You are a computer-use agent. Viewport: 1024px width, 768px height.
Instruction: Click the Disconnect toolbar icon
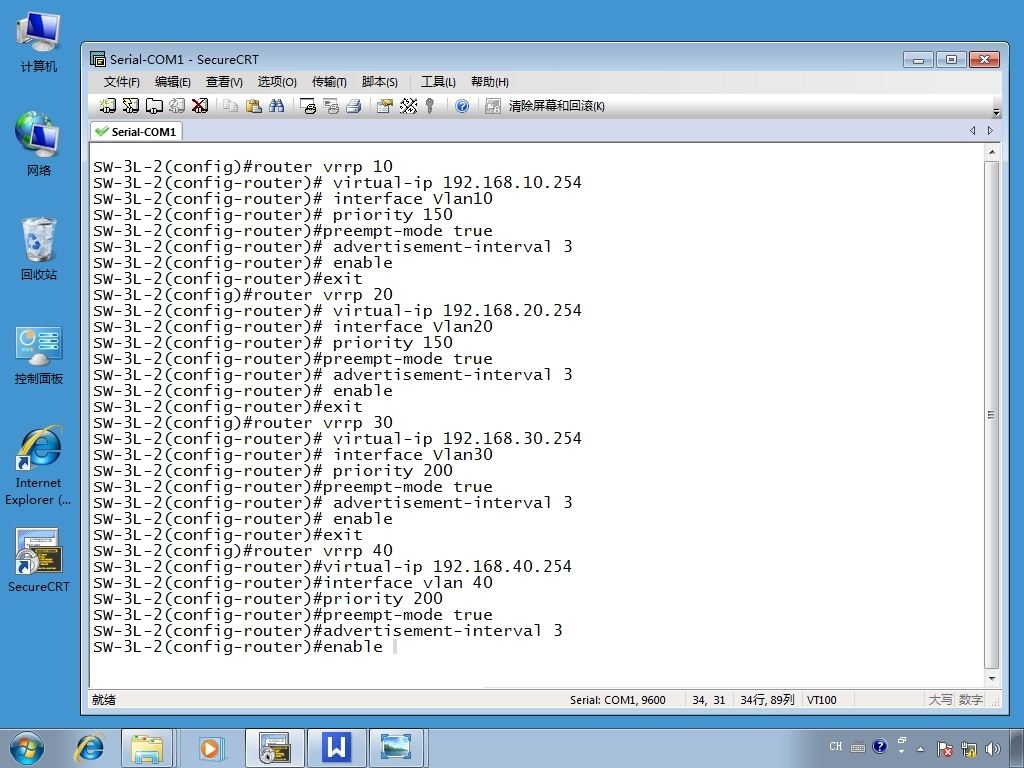pyautogui.click(x=200, y=106)
